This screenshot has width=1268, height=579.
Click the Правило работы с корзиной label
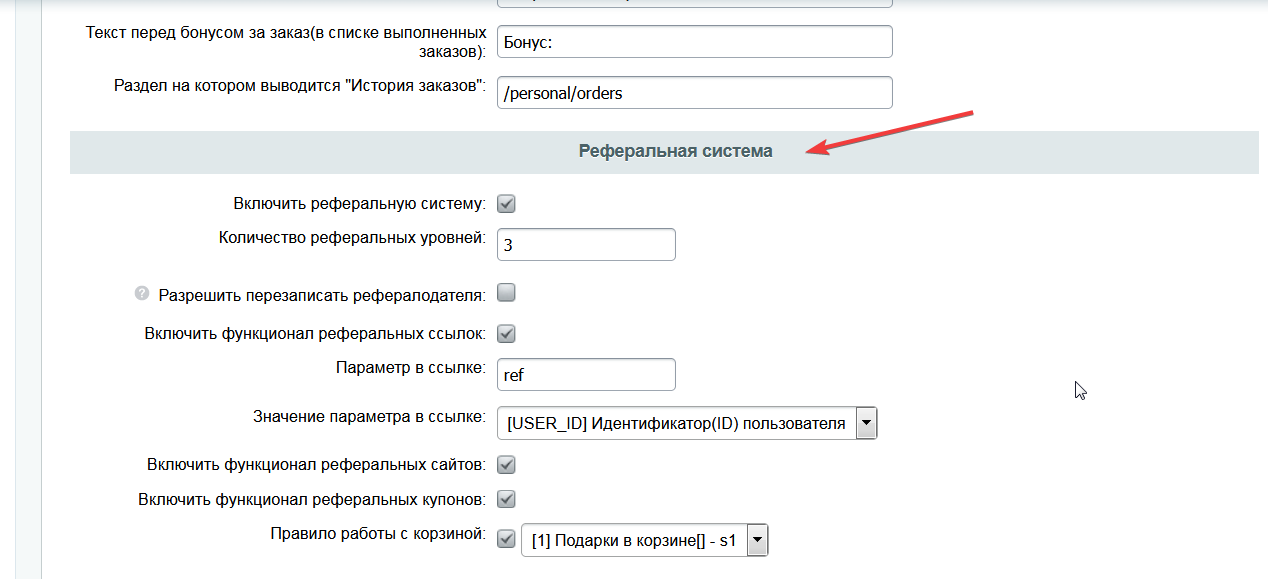click(378, 533)
